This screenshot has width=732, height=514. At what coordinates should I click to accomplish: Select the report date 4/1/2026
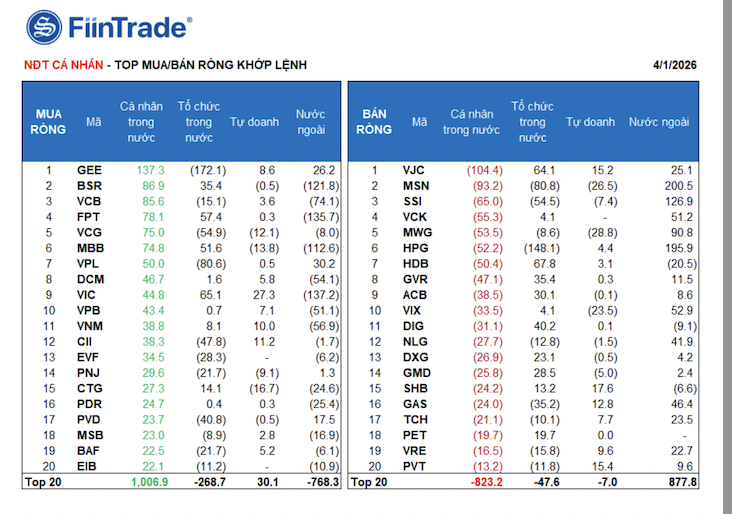[x=675, y=65]
